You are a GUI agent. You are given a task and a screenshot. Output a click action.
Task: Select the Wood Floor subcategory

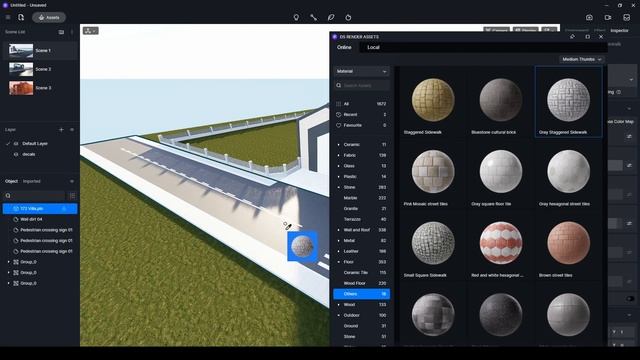click(x=361, y=283)
